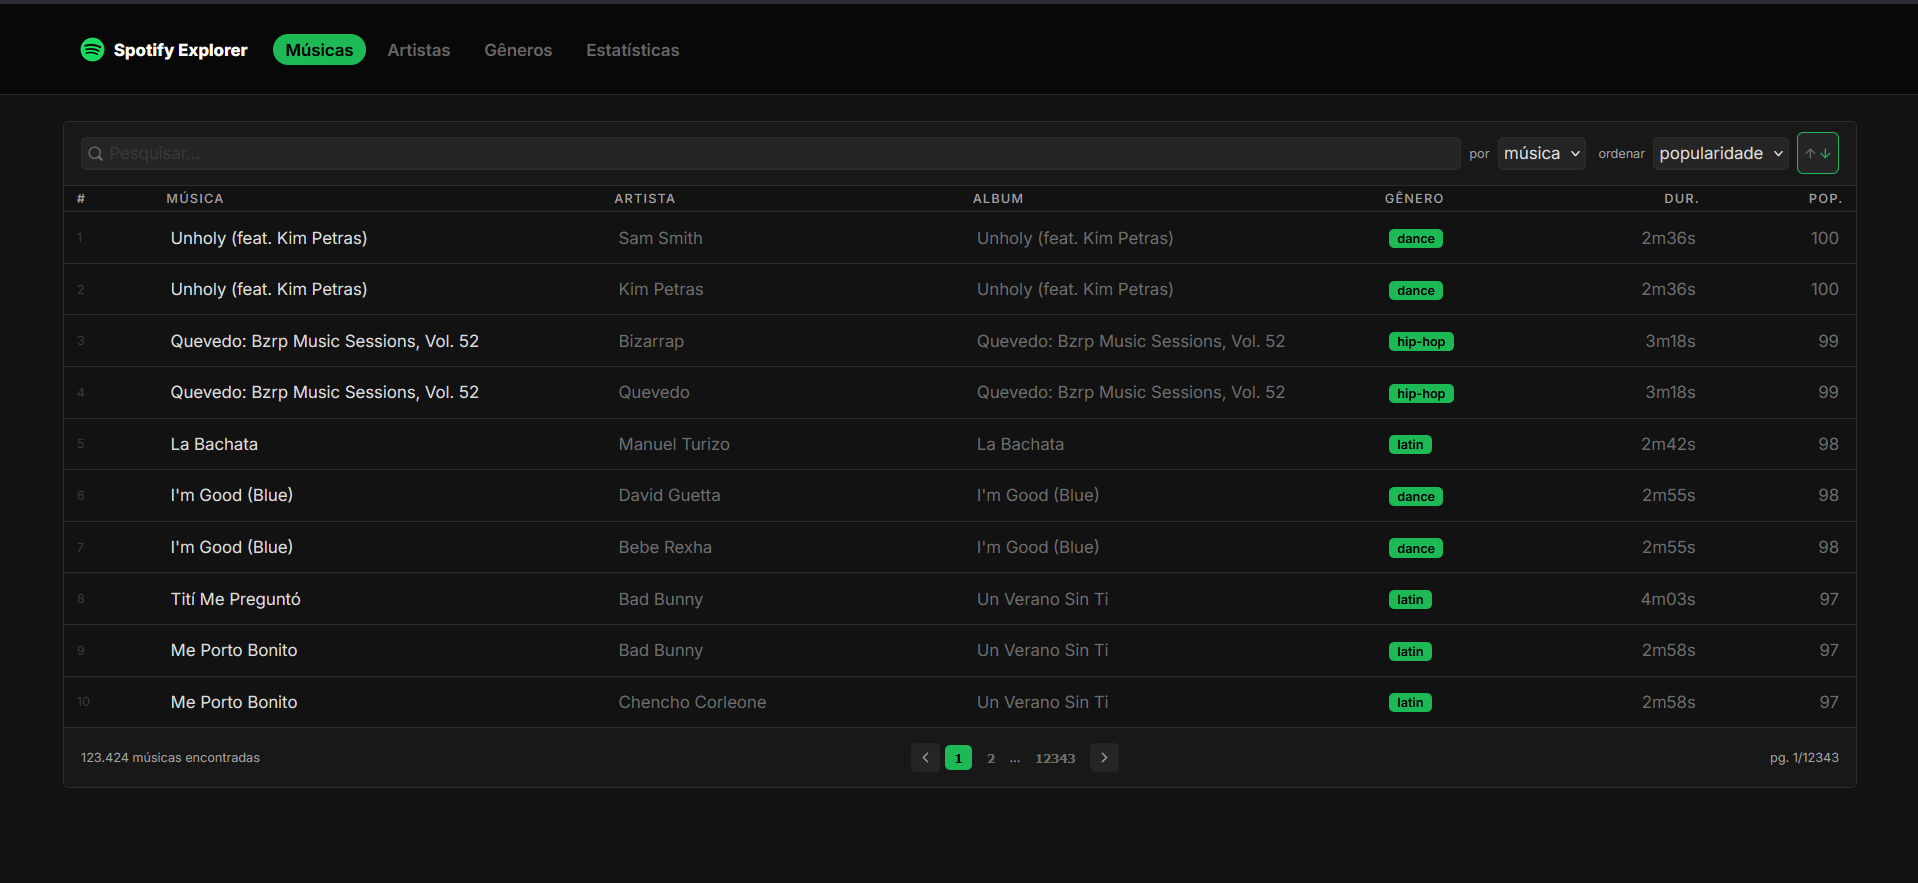Click the DUR. column header
Viewport: 1918px width, 883px height.
[1681, 199]
